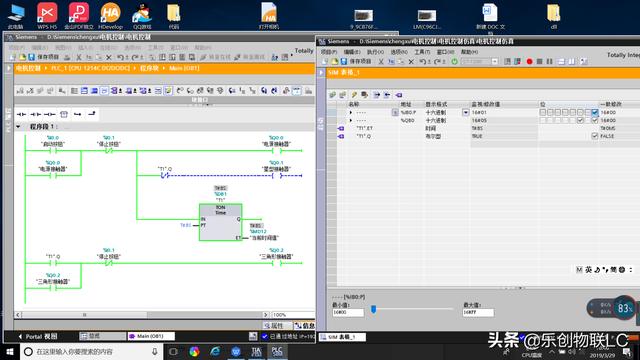
Task: Insert a normally open contact instruction
Action: click(x=21, y=114)
